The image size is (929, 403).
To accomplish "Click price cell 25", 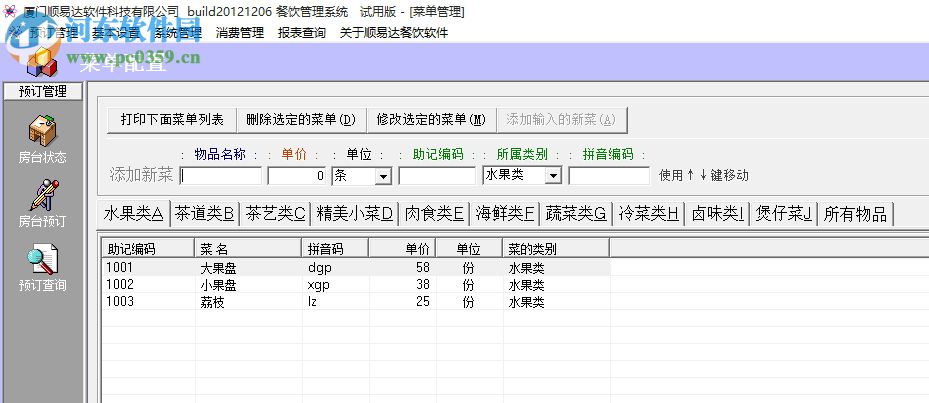I will [423, 302].
